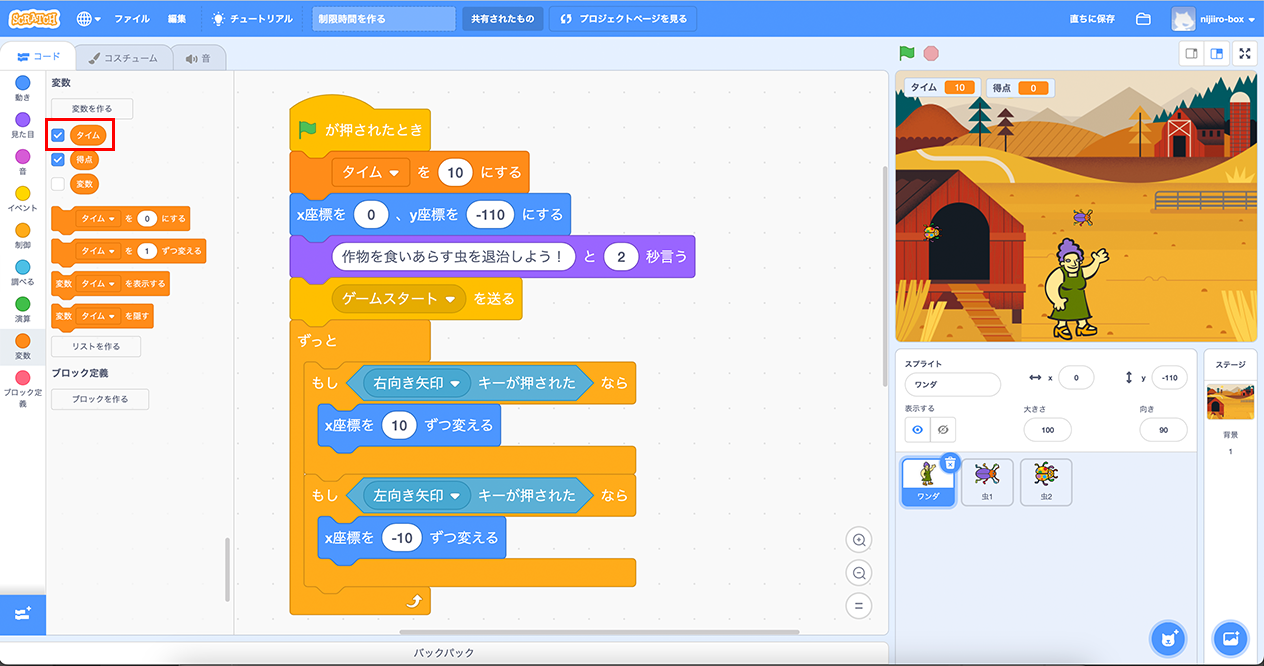Click the 変数を作る button
Screen dimensions: 1264x666
[92, 109]
